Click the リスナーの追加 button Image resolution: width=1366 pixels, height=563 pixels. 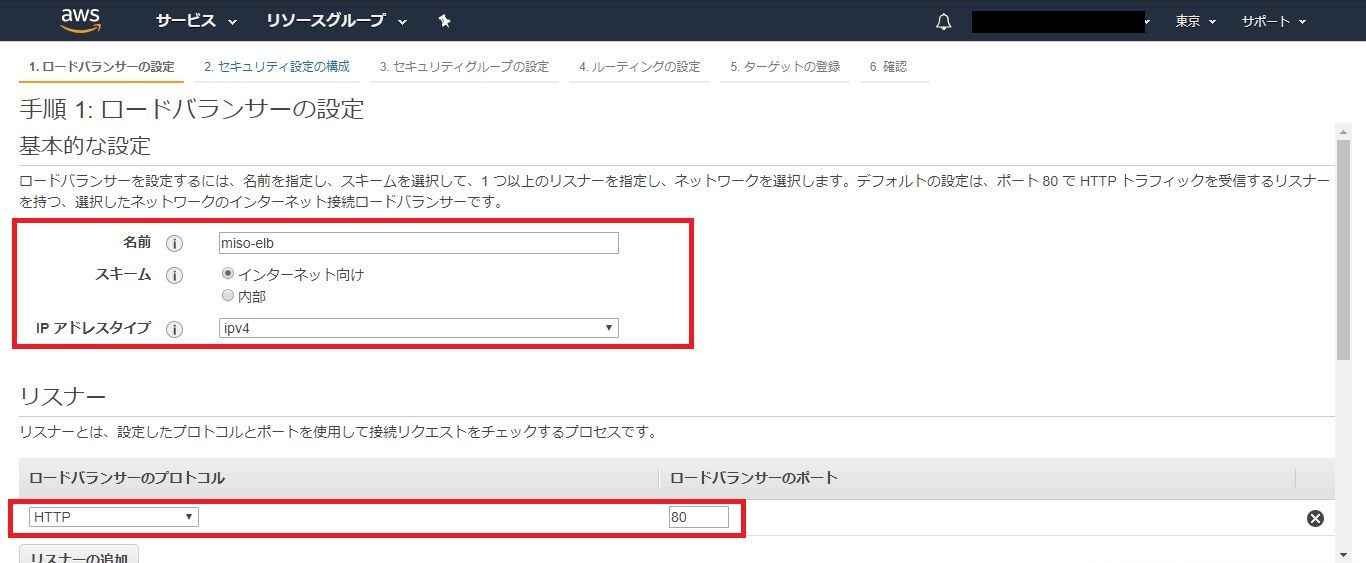[x=79, y=556]
